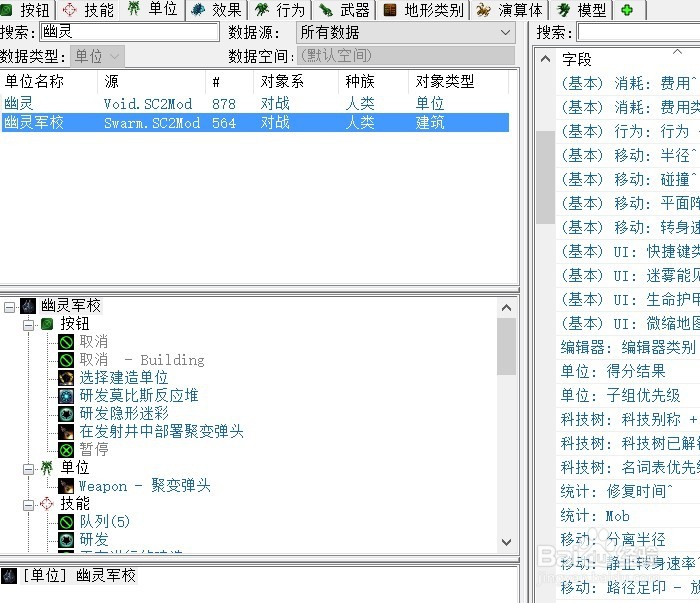Select field 单位: 子组优先级
This screenshot has width=700, height=603.
pyautogui.click(x=629, y=395)
